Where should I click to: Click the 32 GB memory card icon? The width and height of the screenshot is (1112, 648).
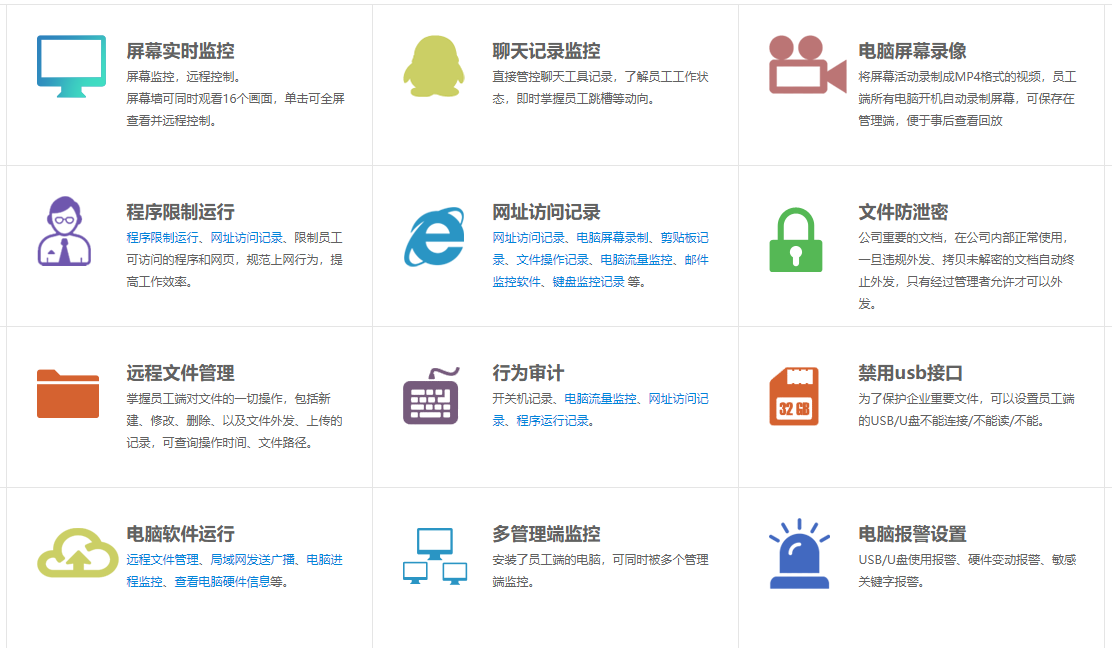(794, 396)
